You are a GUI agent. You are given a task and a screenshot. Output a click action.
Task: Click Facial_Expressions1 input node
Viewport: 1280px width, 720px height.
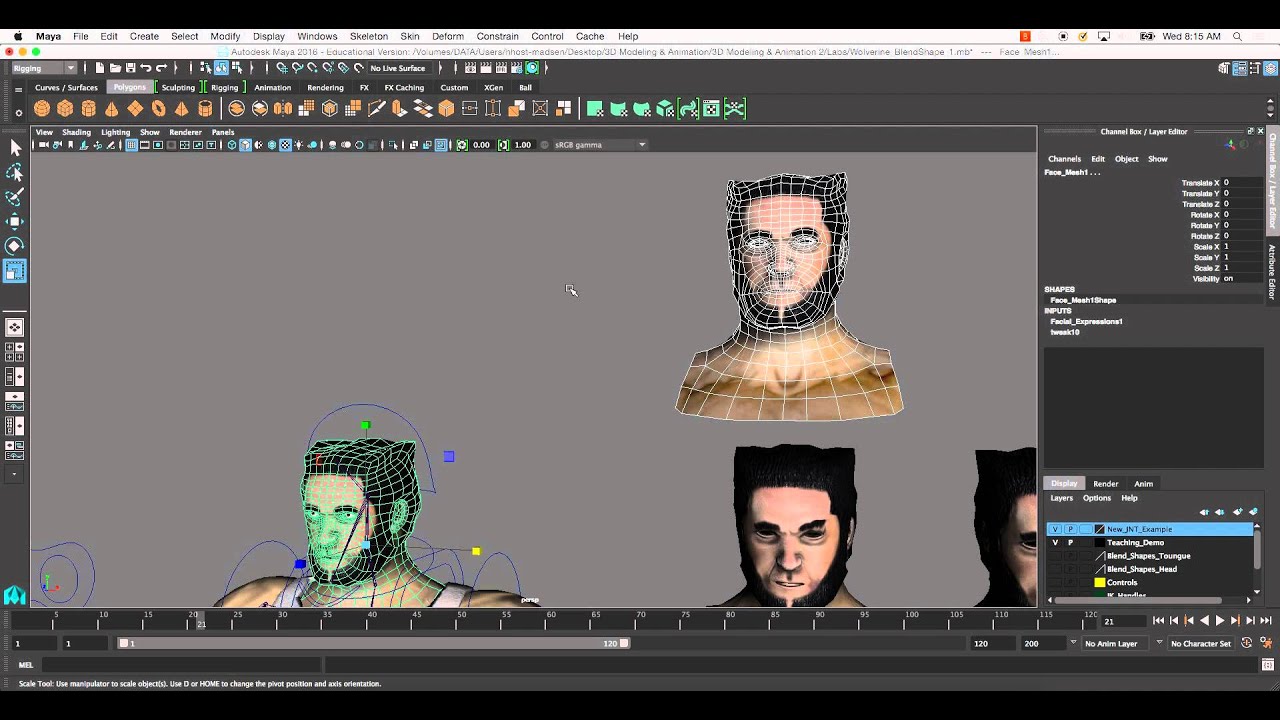pos(1086,322)
